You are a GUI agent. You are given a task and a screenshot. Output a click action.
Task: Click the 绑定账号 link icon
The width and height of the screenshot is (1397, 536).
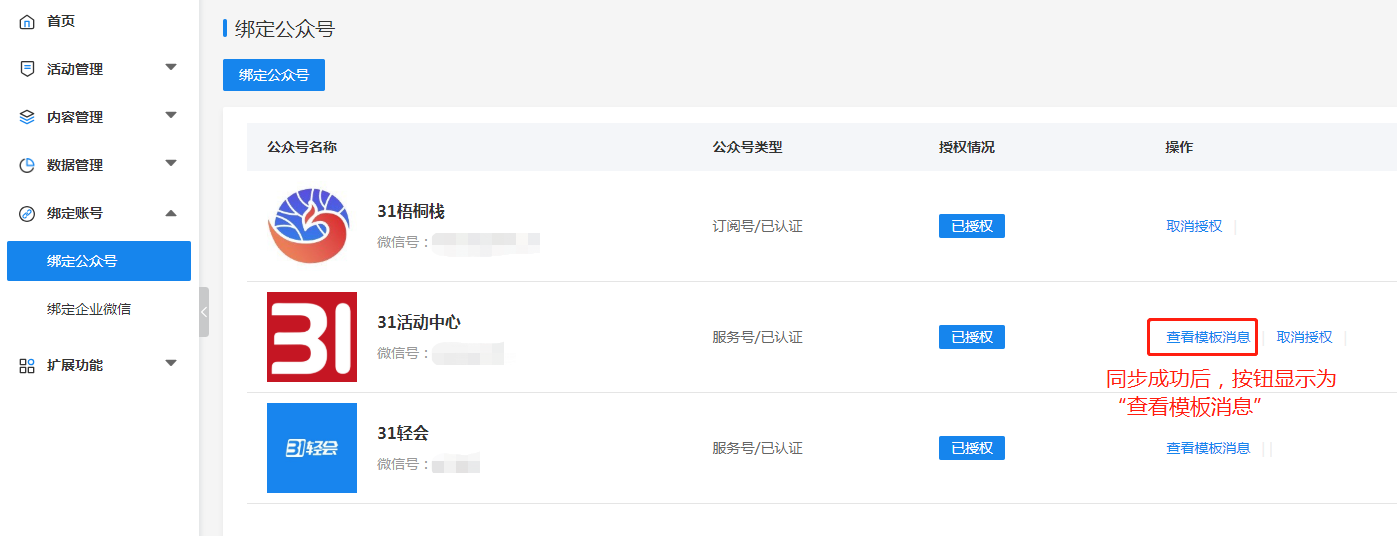coord(27,213)
